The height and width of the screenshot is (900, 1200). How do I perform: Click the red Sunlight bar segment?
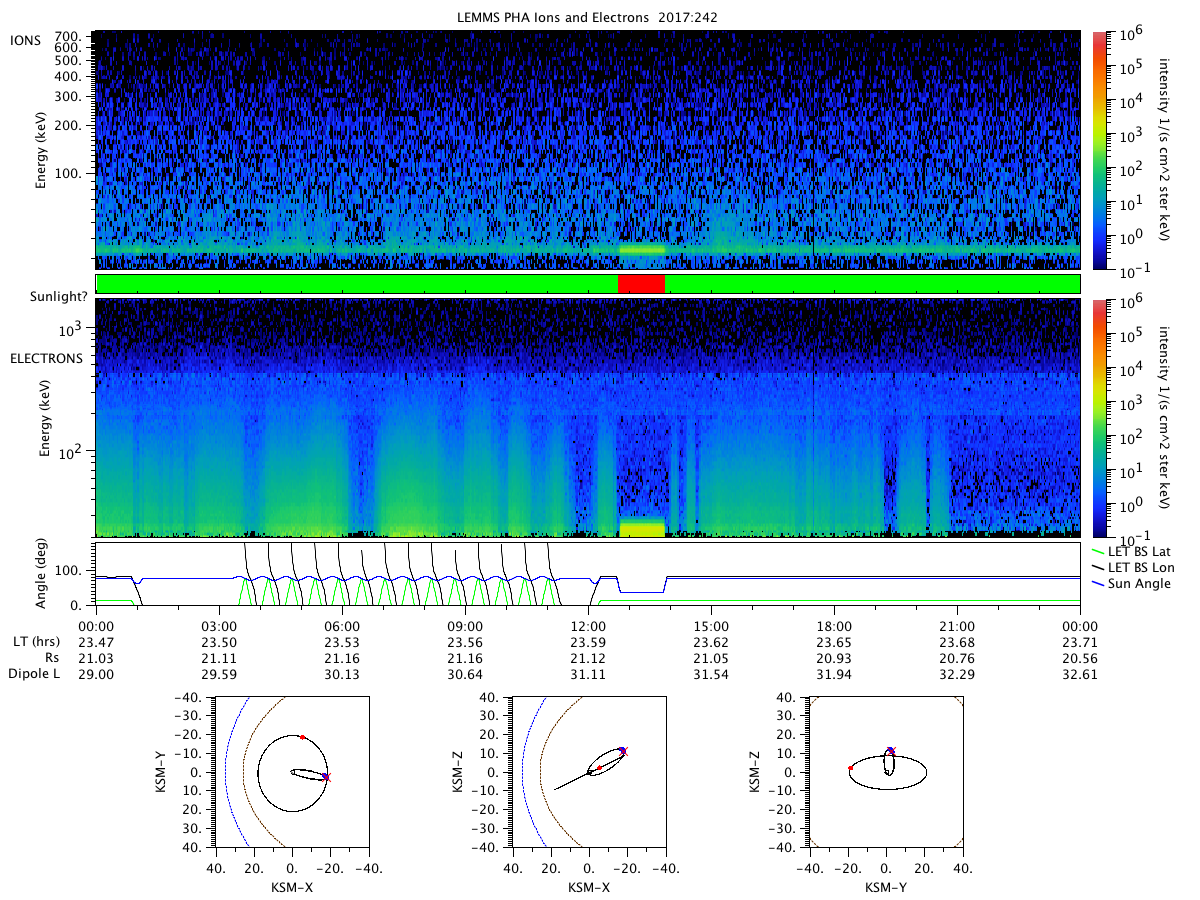pyautogui.click(x=641, y=284)
